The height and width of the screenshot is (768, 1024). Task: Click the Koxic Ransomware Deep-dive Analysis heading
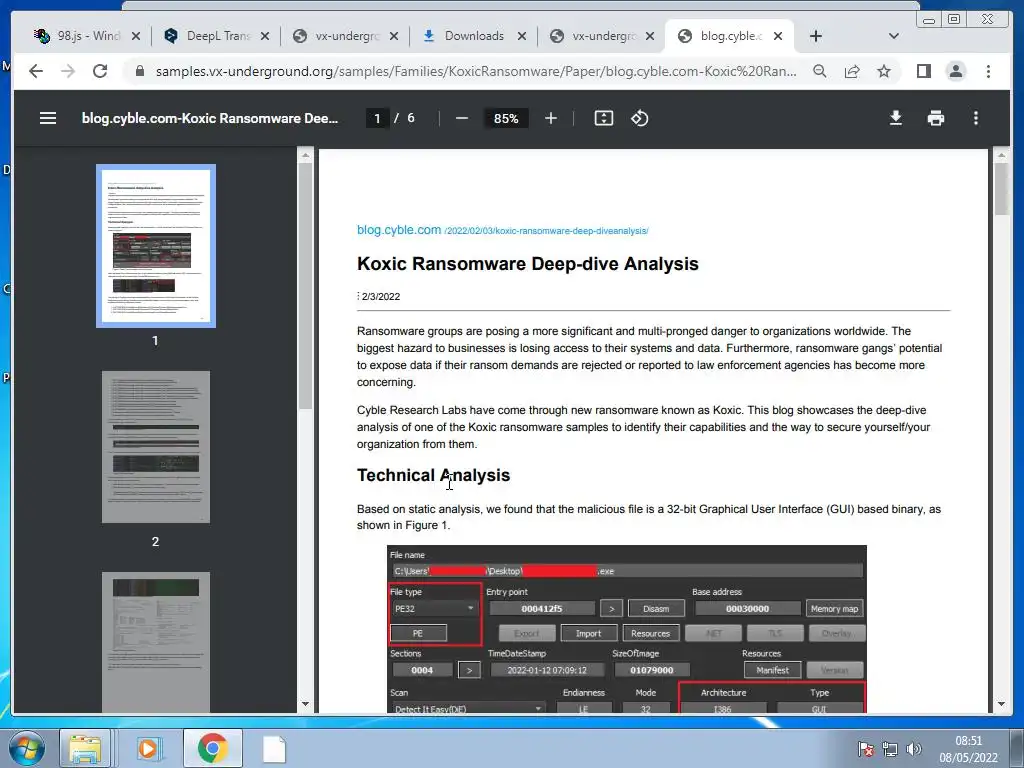528,264
